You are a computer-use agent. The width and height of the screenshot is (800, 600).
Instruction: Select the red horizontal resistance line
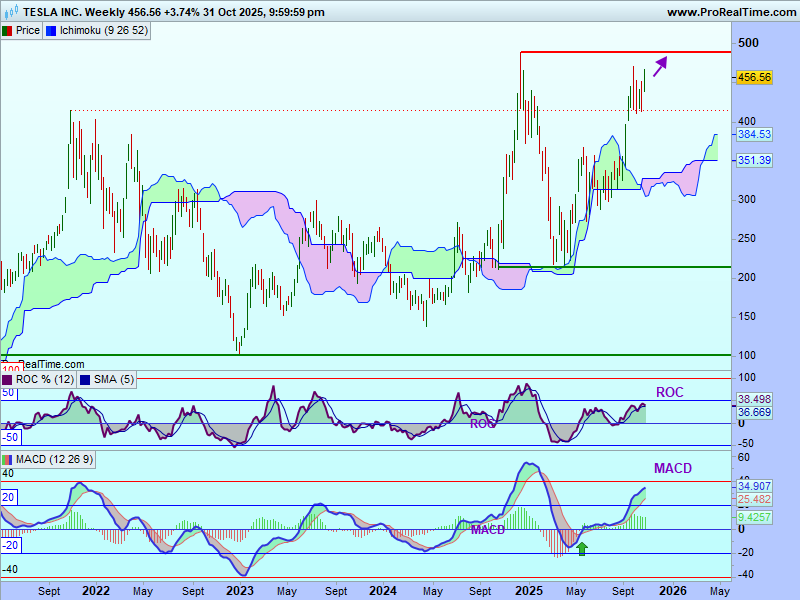(x=620, y=52)
